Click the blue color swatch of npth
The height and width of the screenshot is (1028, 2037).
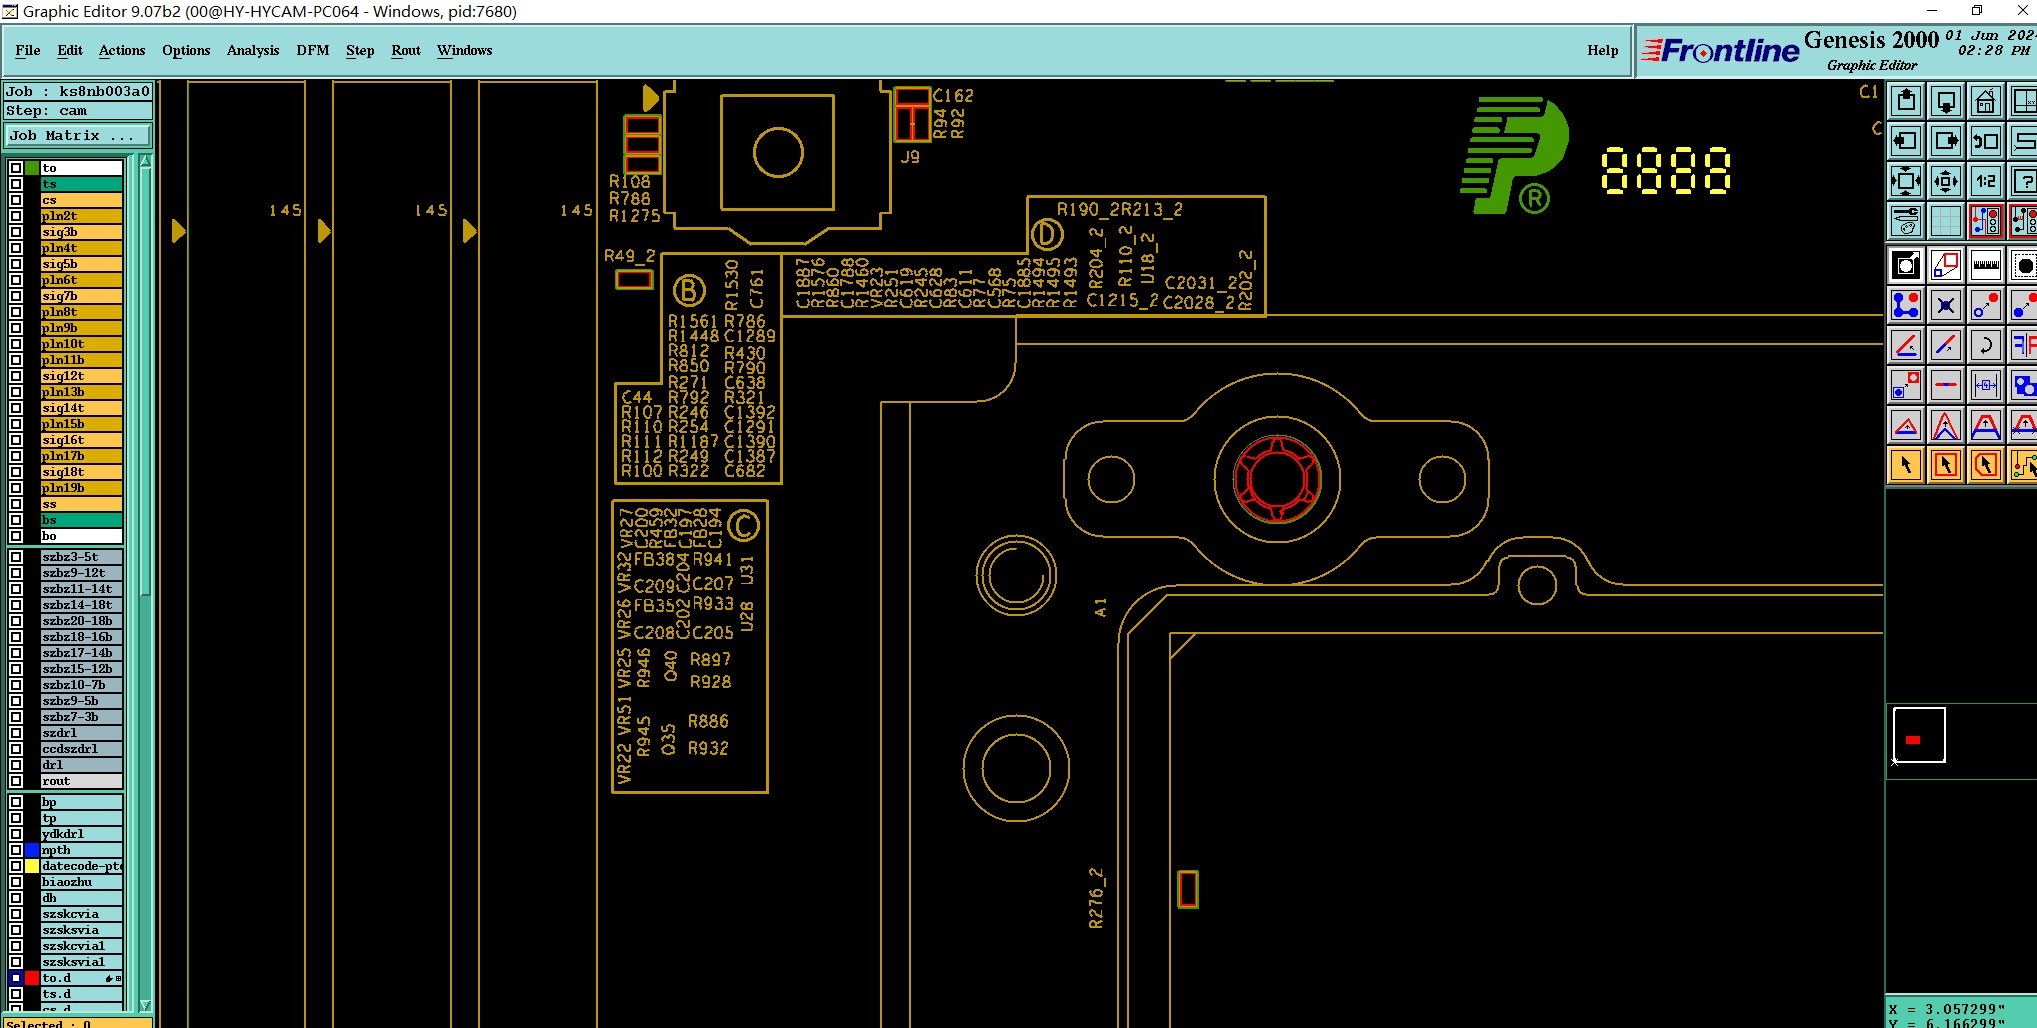(x=32, y=850)
